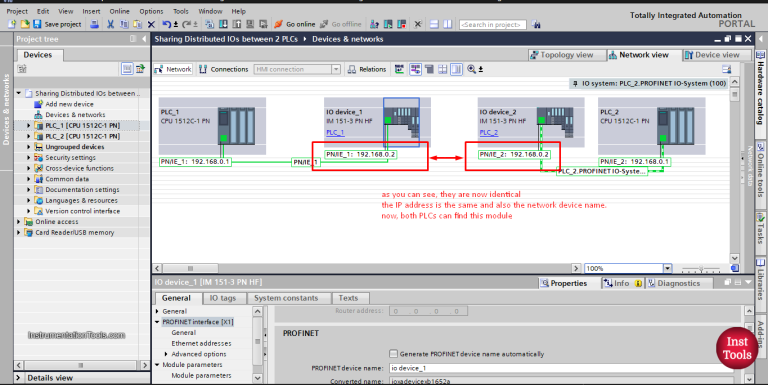Cut selection with the scissors icon
768x385 pixels.
click(111, 24)
